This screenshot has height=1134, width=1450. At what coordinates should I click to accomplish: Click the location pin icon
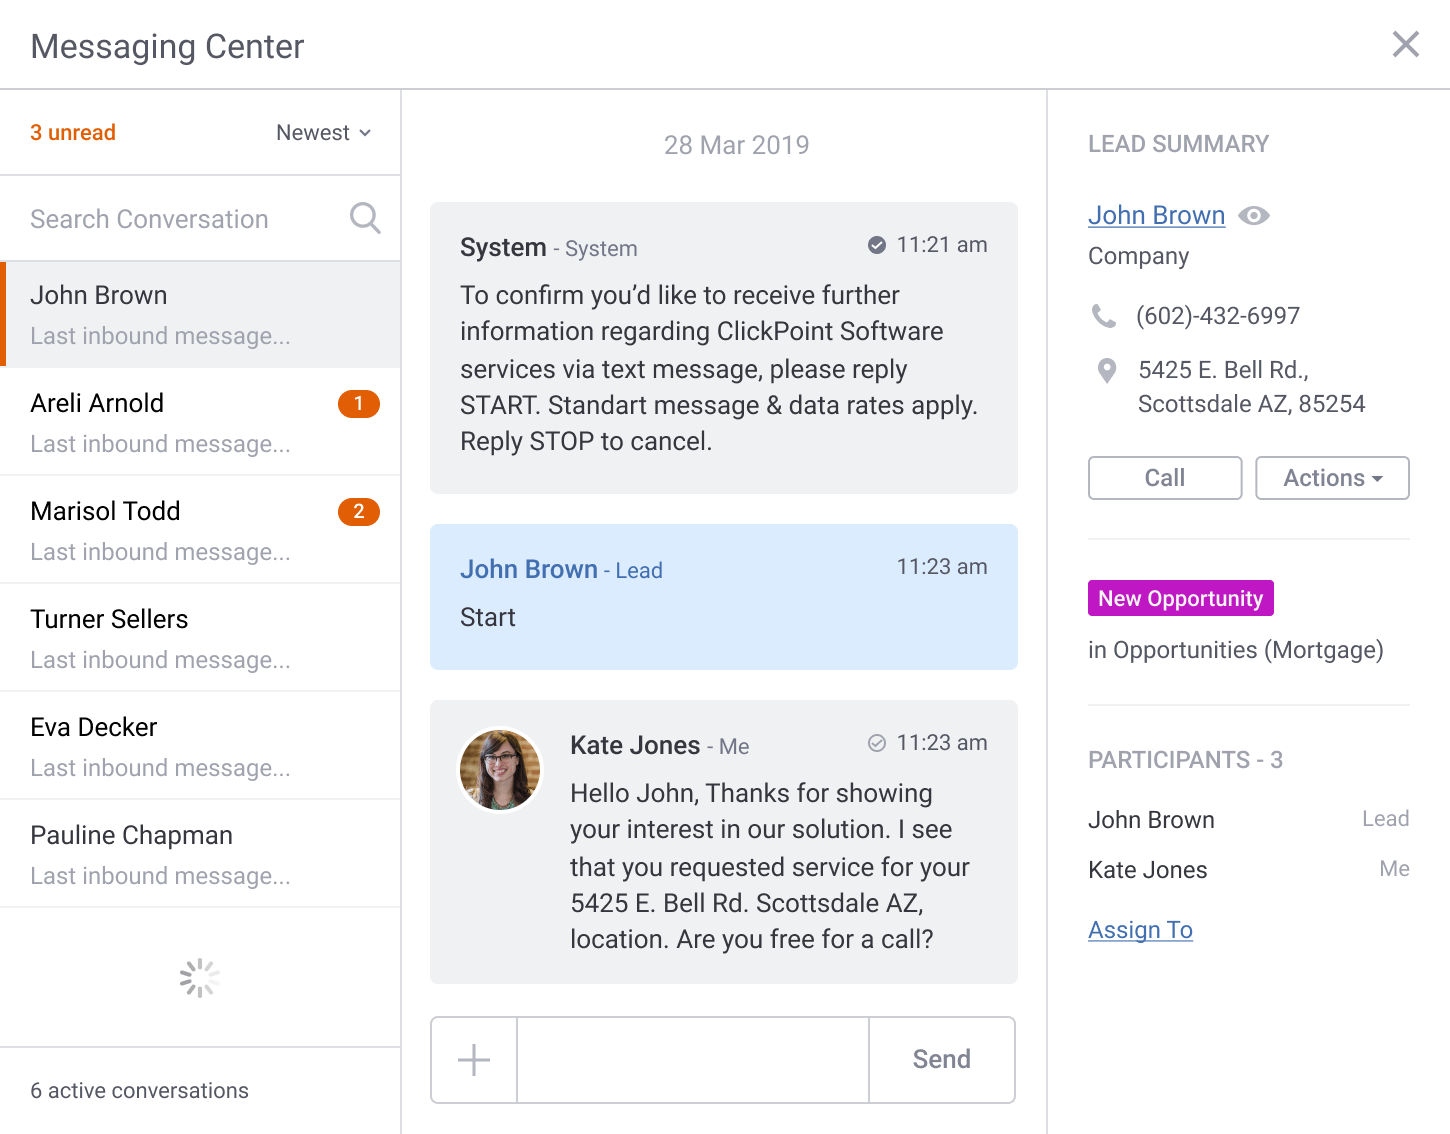[x=1107, y=371]
